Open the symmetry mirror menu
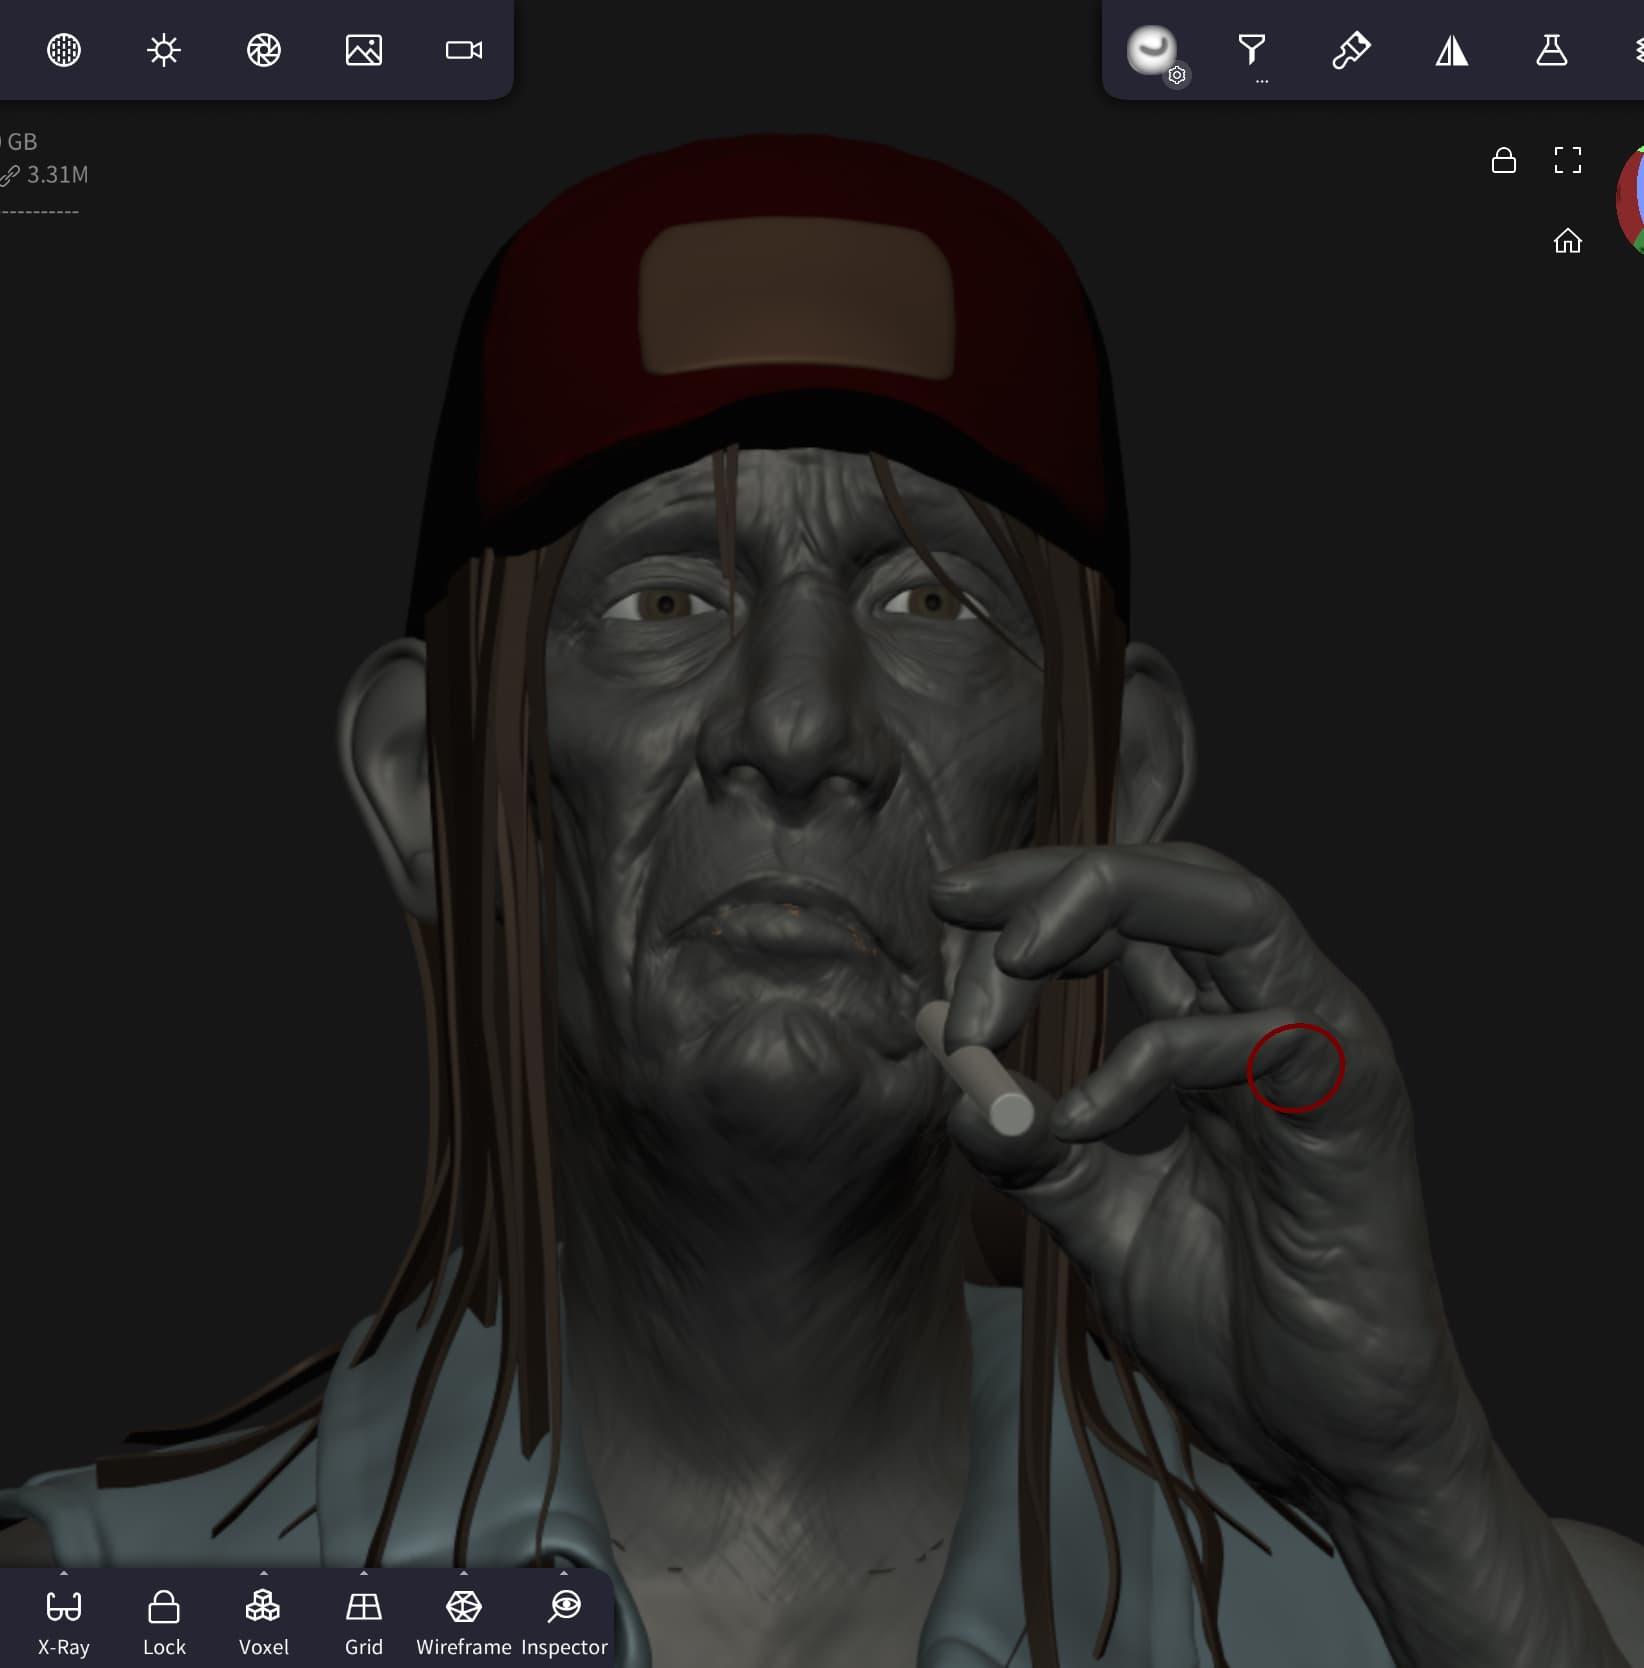 pyautogui.click(x=1451, y=50)
